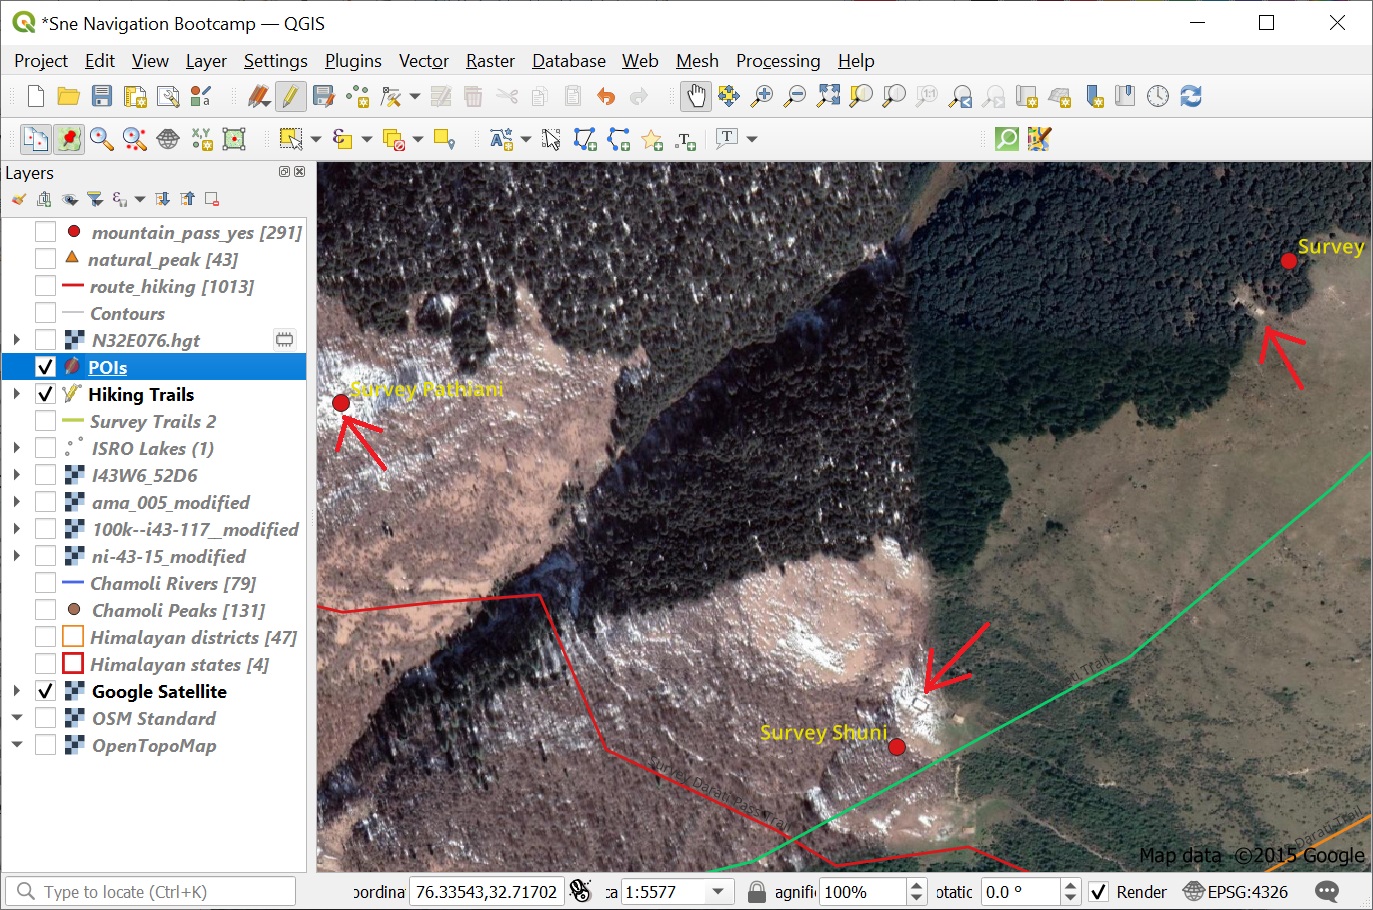Screen dimensions: 1373x910
Task: Click the EPSG:4326 CRS button
Action: click(x=1235, y=892)
